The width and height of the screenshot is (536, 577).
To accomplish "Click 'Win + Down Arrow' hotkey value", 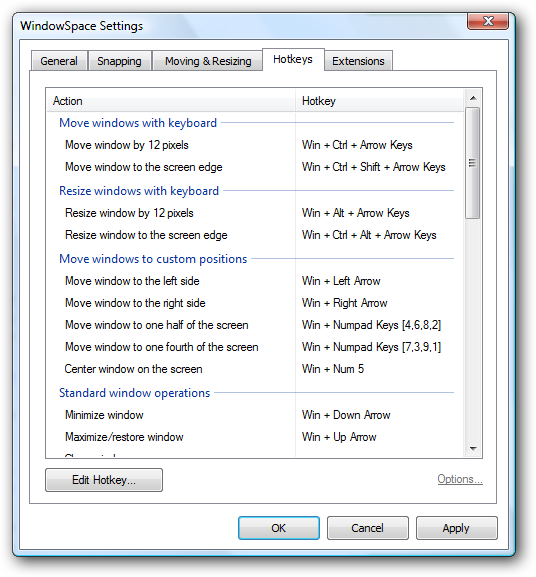I will pyautogui.click(x=346, y=415).
